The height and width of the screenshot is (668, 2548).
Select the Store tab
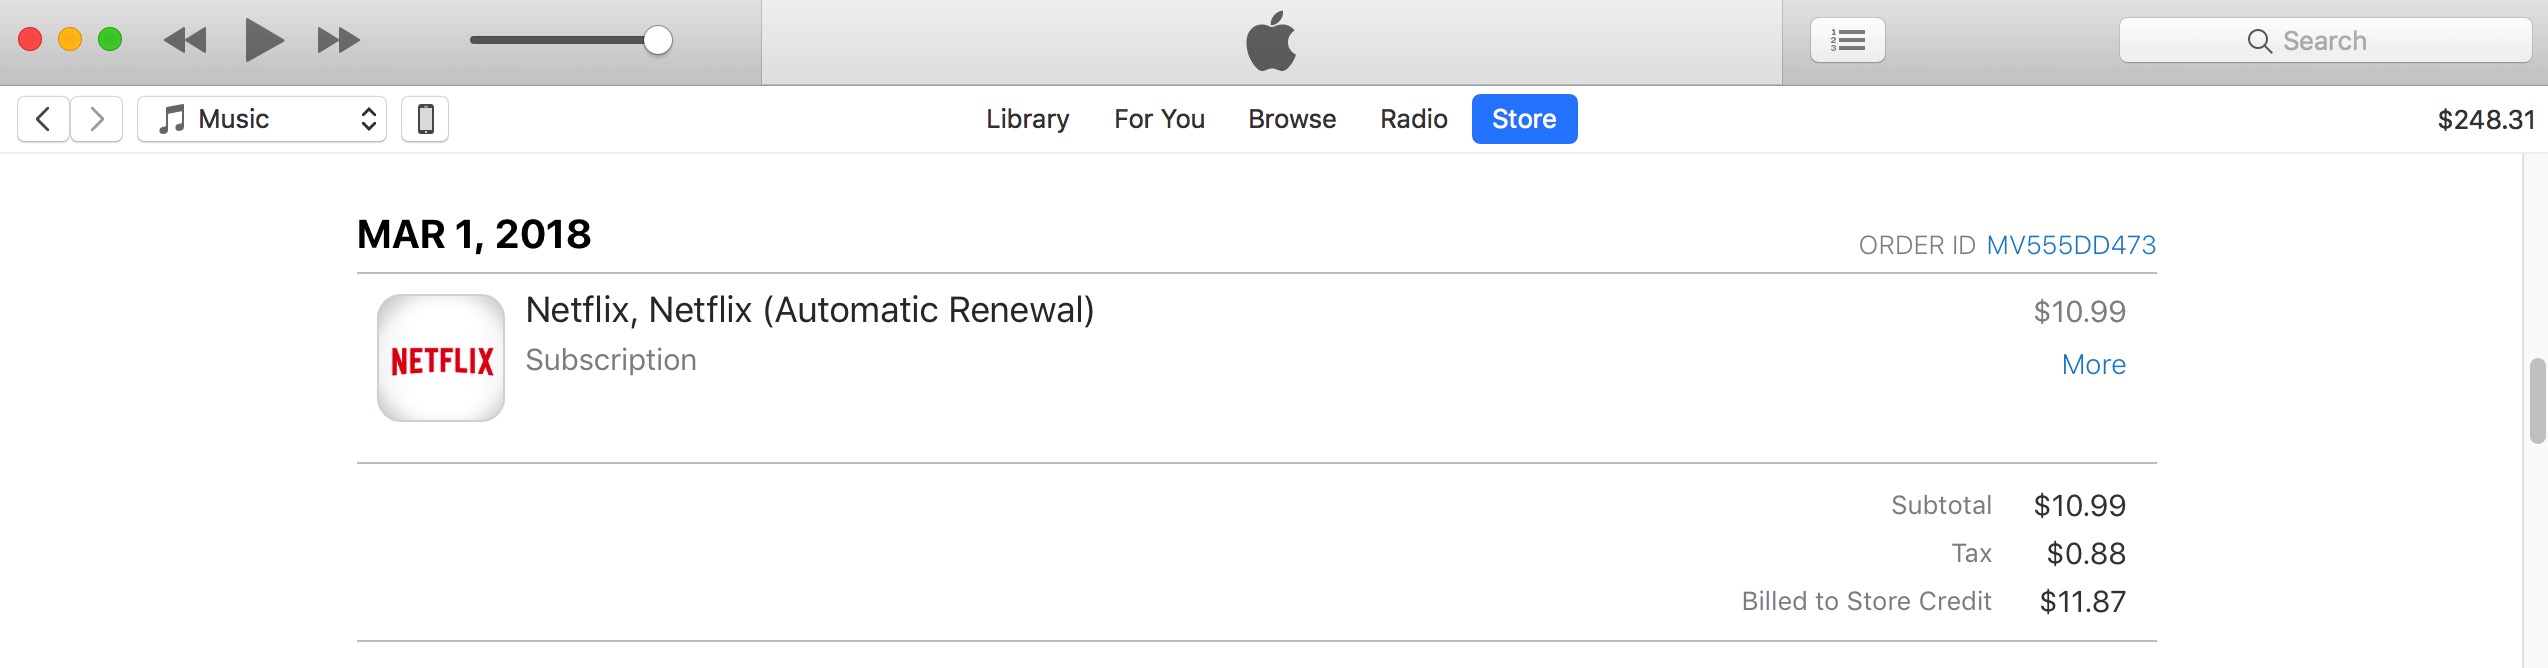pyautogui.click(x=1524, y=119)
